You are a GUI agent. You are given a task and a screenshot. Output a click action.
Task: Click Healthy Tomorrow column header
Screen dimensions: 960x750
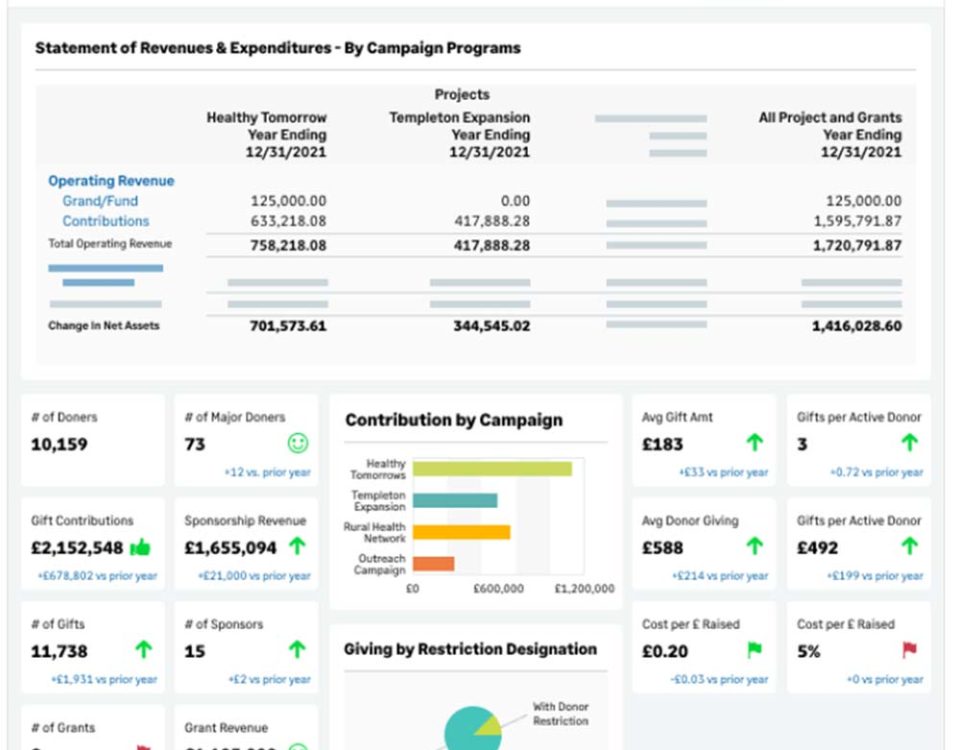[266, 135]
